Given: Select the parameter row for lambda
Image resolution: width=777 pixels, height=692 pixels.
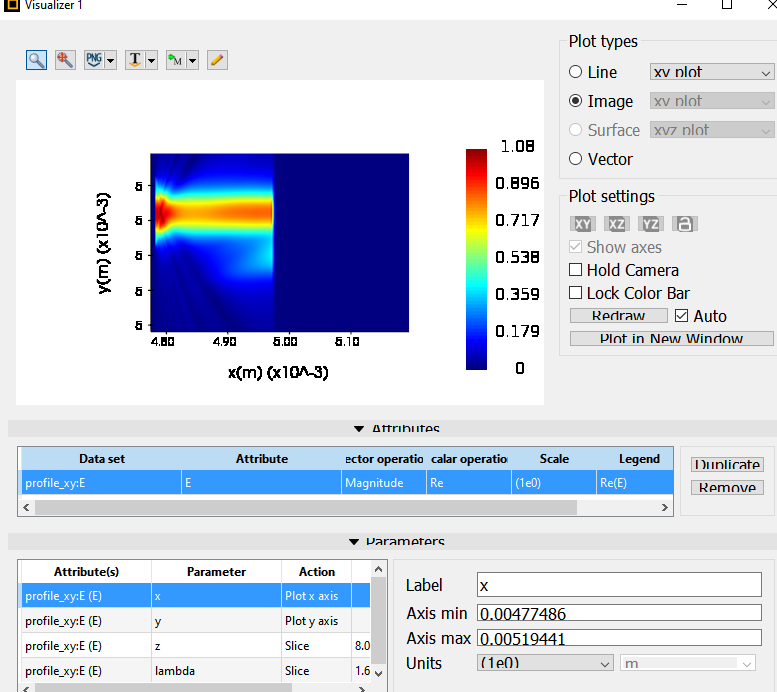Looking at the screenshot, I should [196, 671].
